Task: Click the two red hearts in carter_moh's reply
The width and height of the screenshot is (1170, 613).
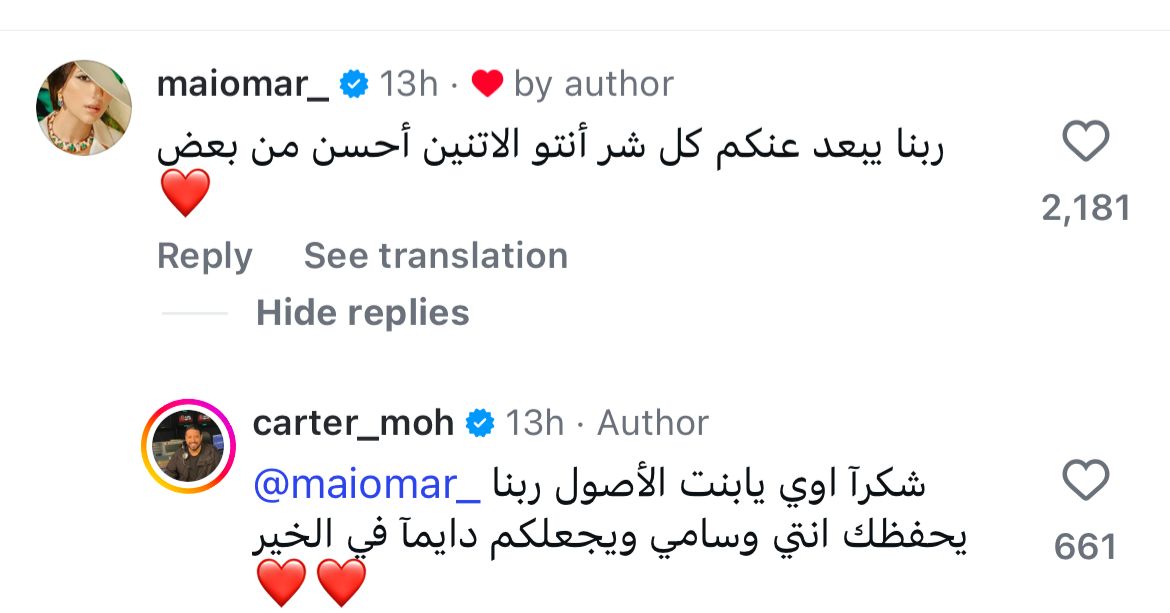Action: (x=311, y=584)
